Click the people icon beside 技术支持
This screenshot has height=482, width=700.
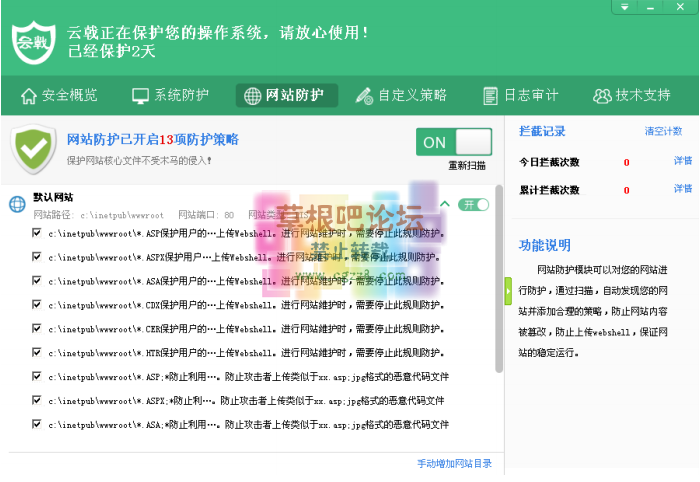point(602,96)
